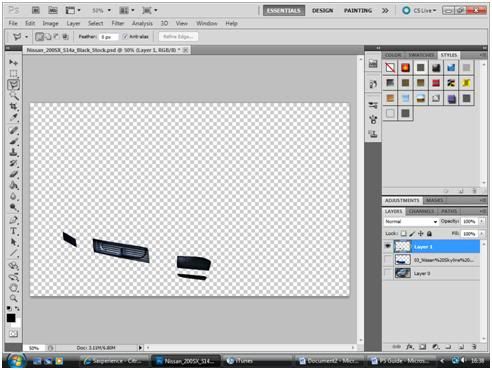Toggle the Anti-alias checkbox

click(x=125, y=36)
